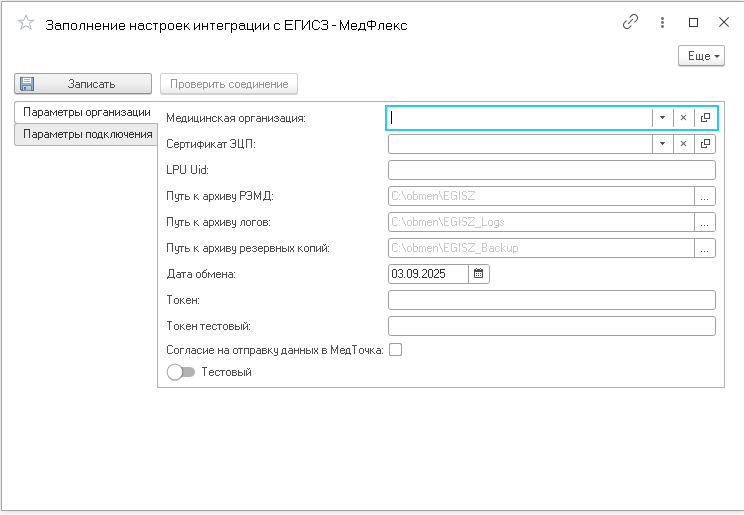744x515 pixels.
Task: Switch to Параметры подключения tab
Action: tap(87, 134)
